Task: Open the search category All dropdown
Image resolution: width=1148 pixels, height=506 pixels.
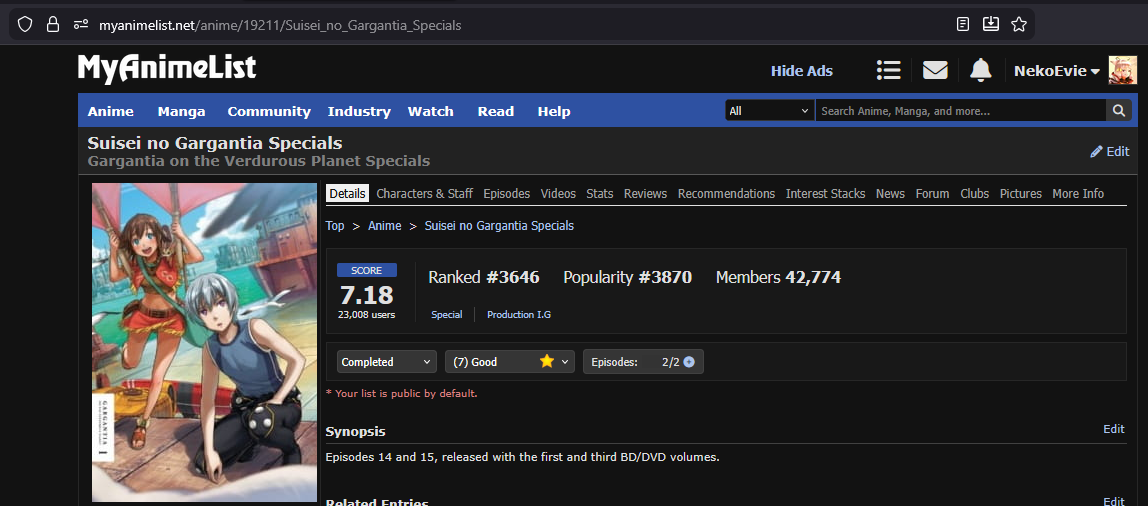Action: [769, 111]
